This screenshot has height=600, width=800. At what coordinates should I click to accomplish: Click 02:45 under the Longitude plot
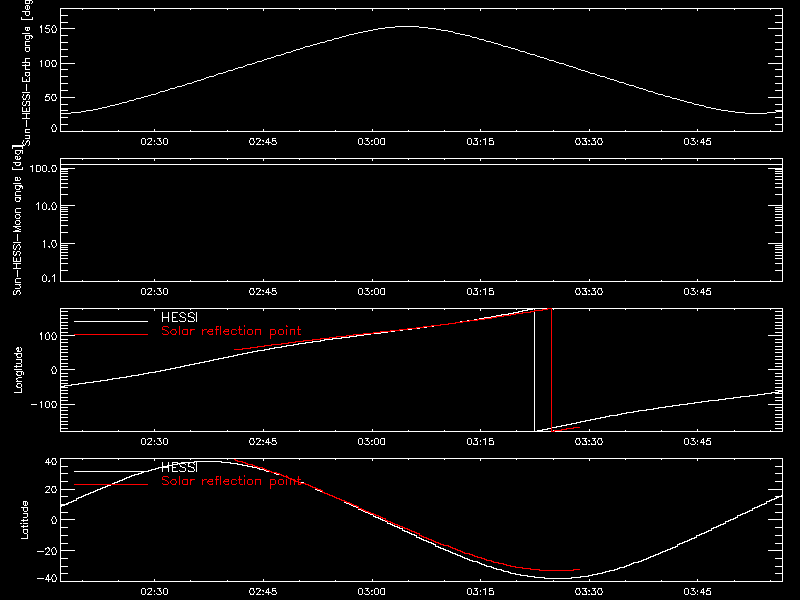(263, 441)
